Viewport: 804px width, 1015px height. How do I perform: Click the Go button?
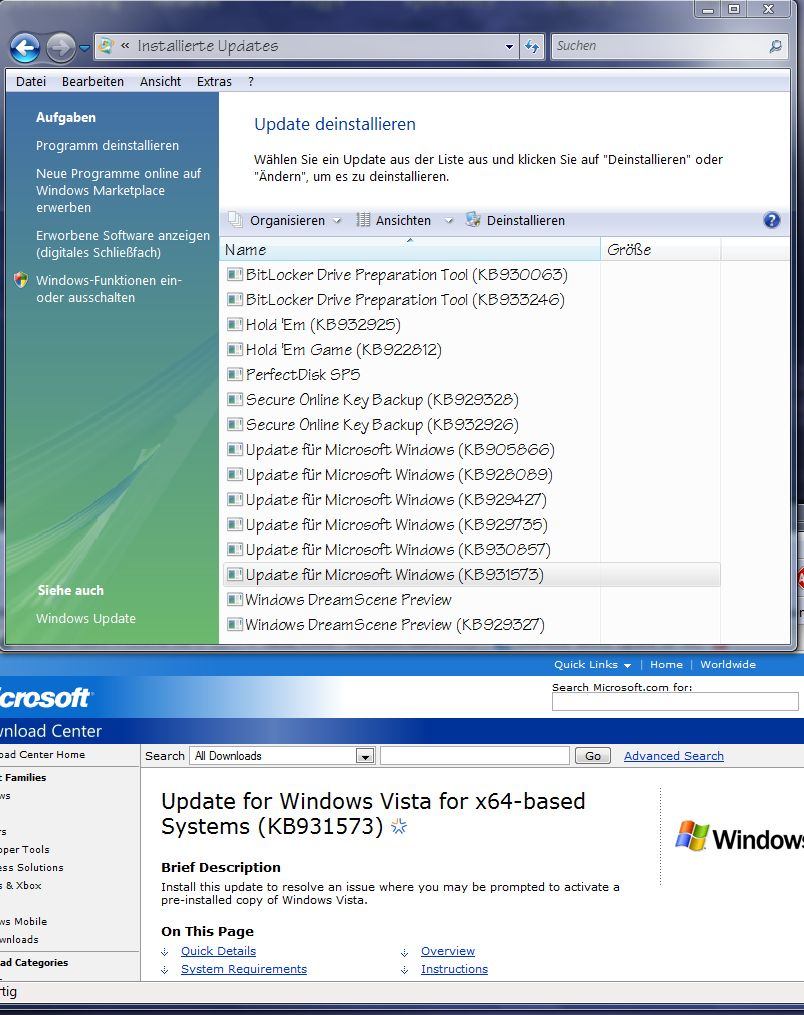593,756
